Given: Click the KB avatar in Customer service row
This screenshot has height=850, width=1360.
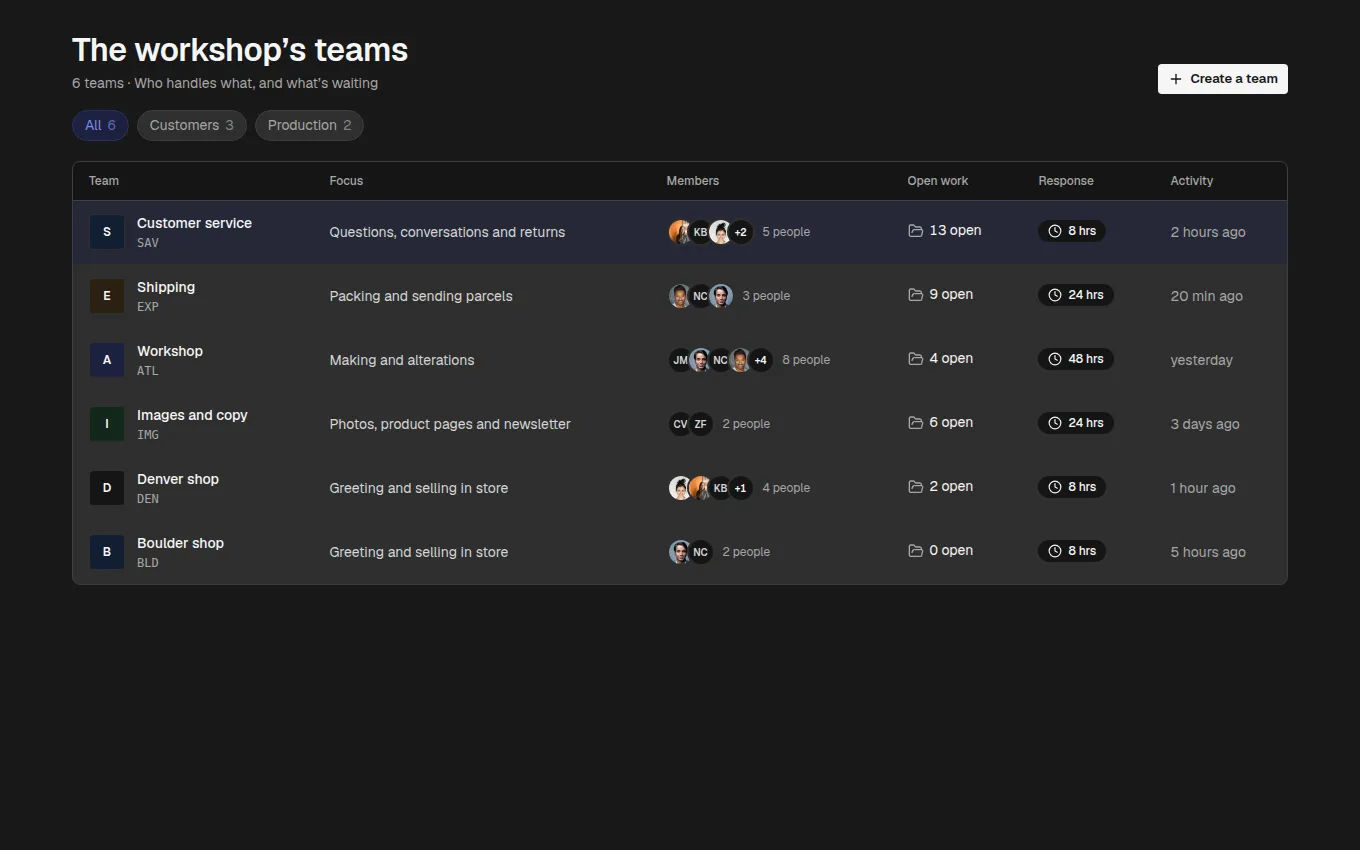Looking at the screenshot, I should click(x=700, y=232).
